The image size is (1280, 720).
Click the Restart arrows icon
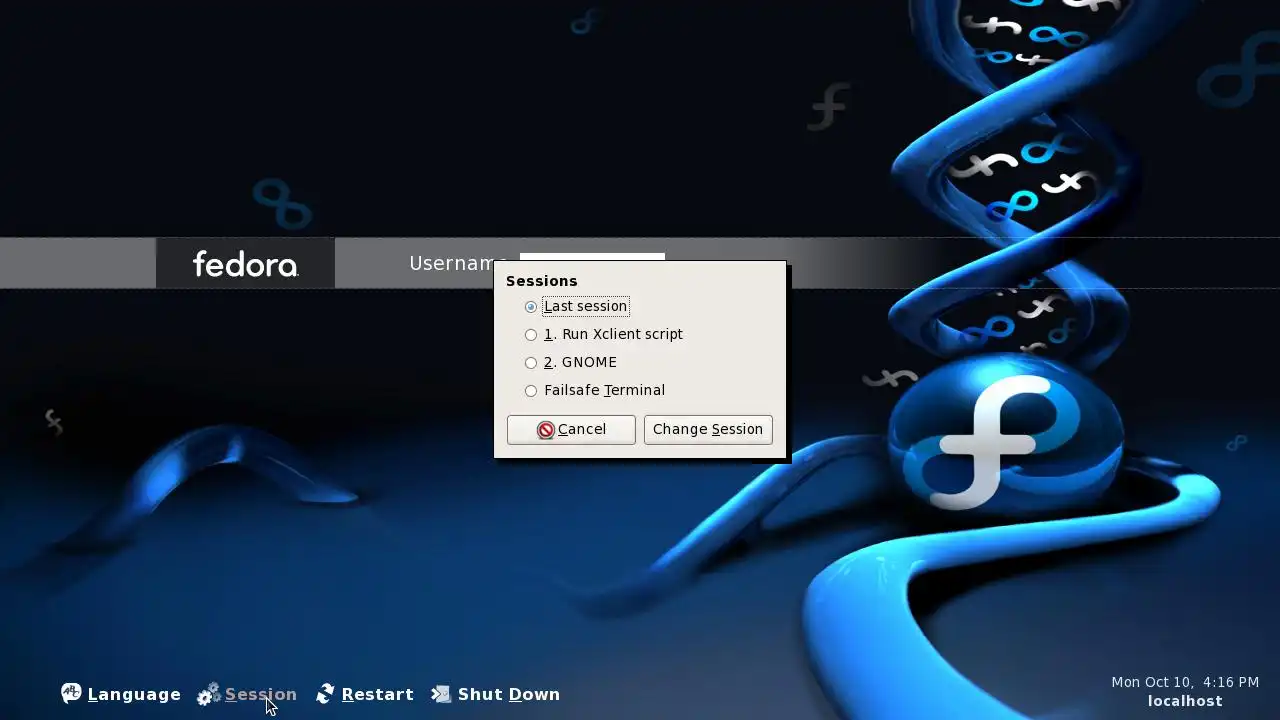click(325, 694)
